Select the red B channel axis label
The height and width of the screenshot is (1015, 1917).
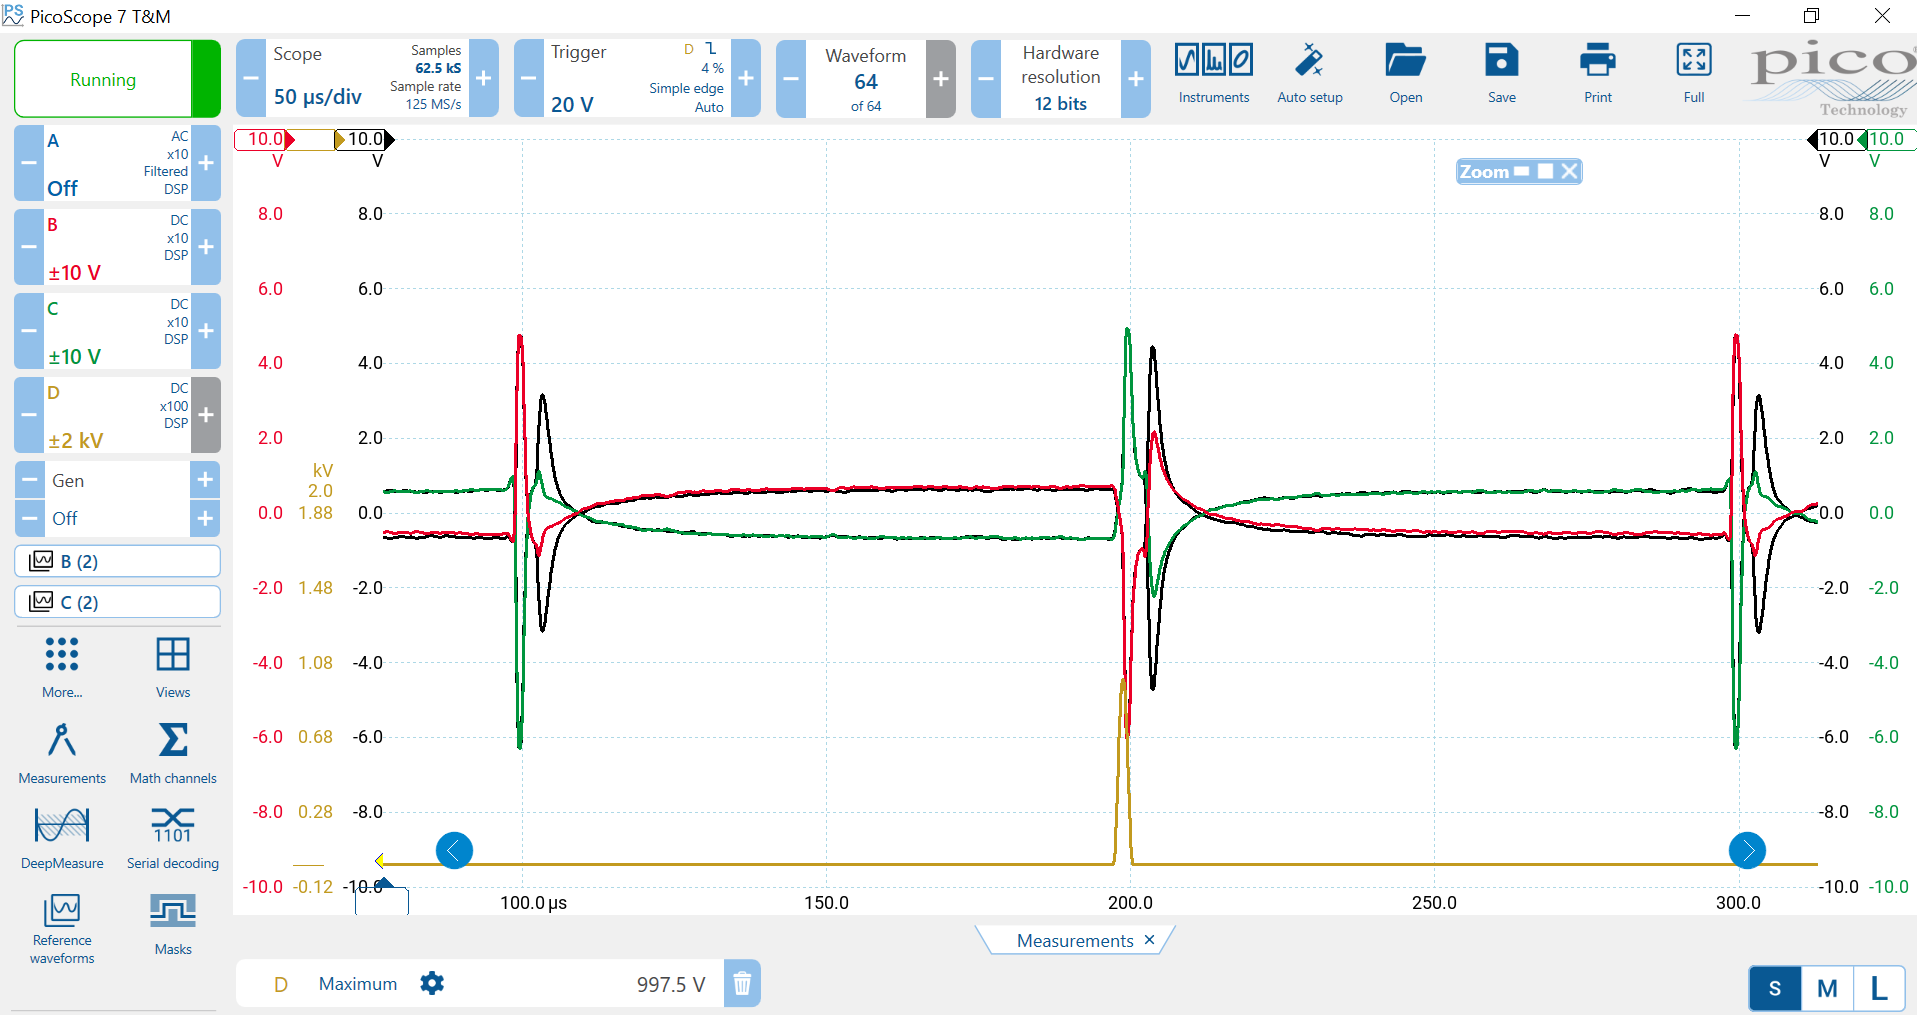(x=265, y=139)
